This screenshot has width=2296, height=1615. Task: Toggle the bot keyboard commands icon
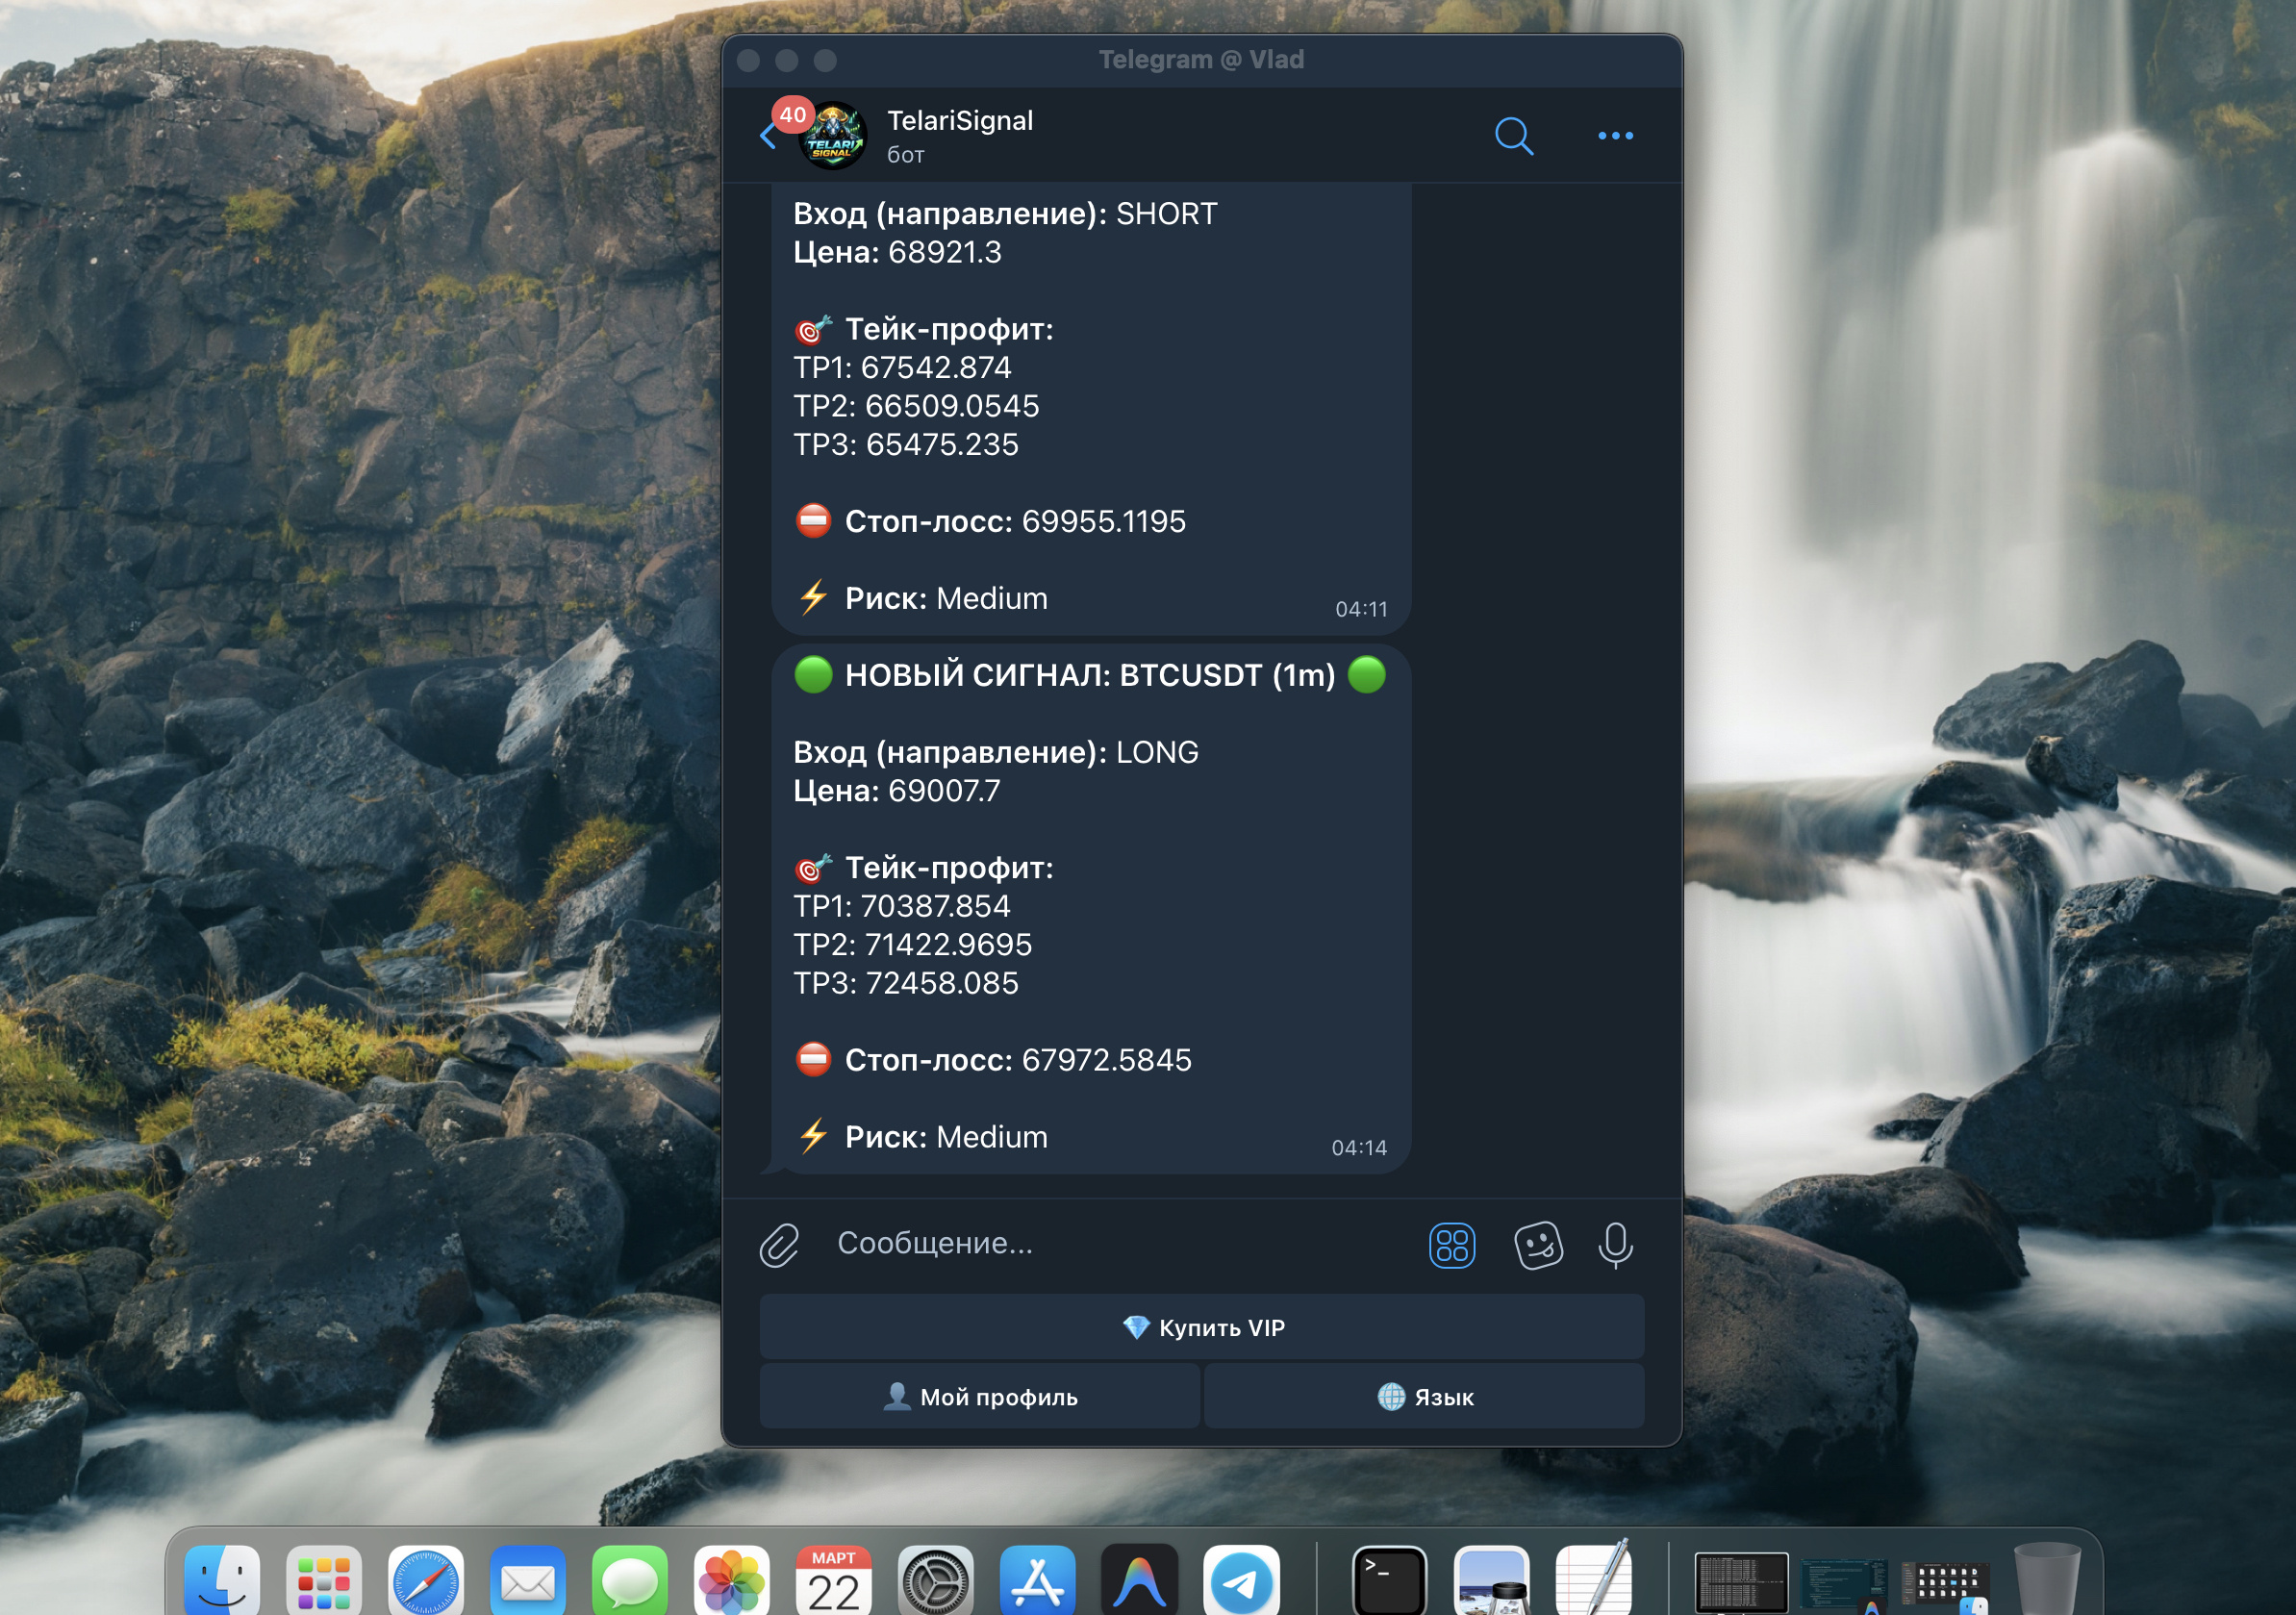click(1451, 1244)
